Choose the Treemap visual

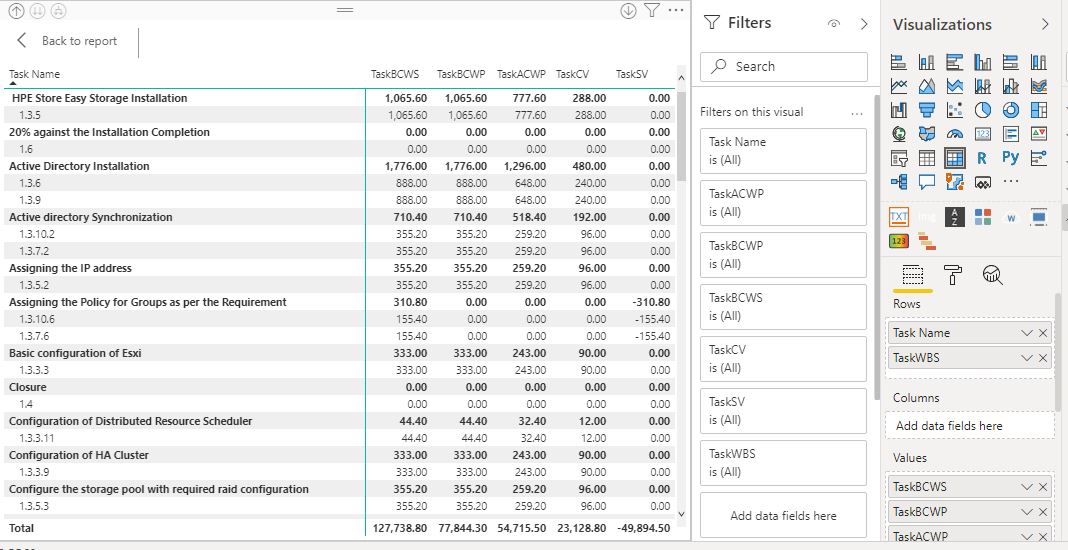[x=1039, y=110]
